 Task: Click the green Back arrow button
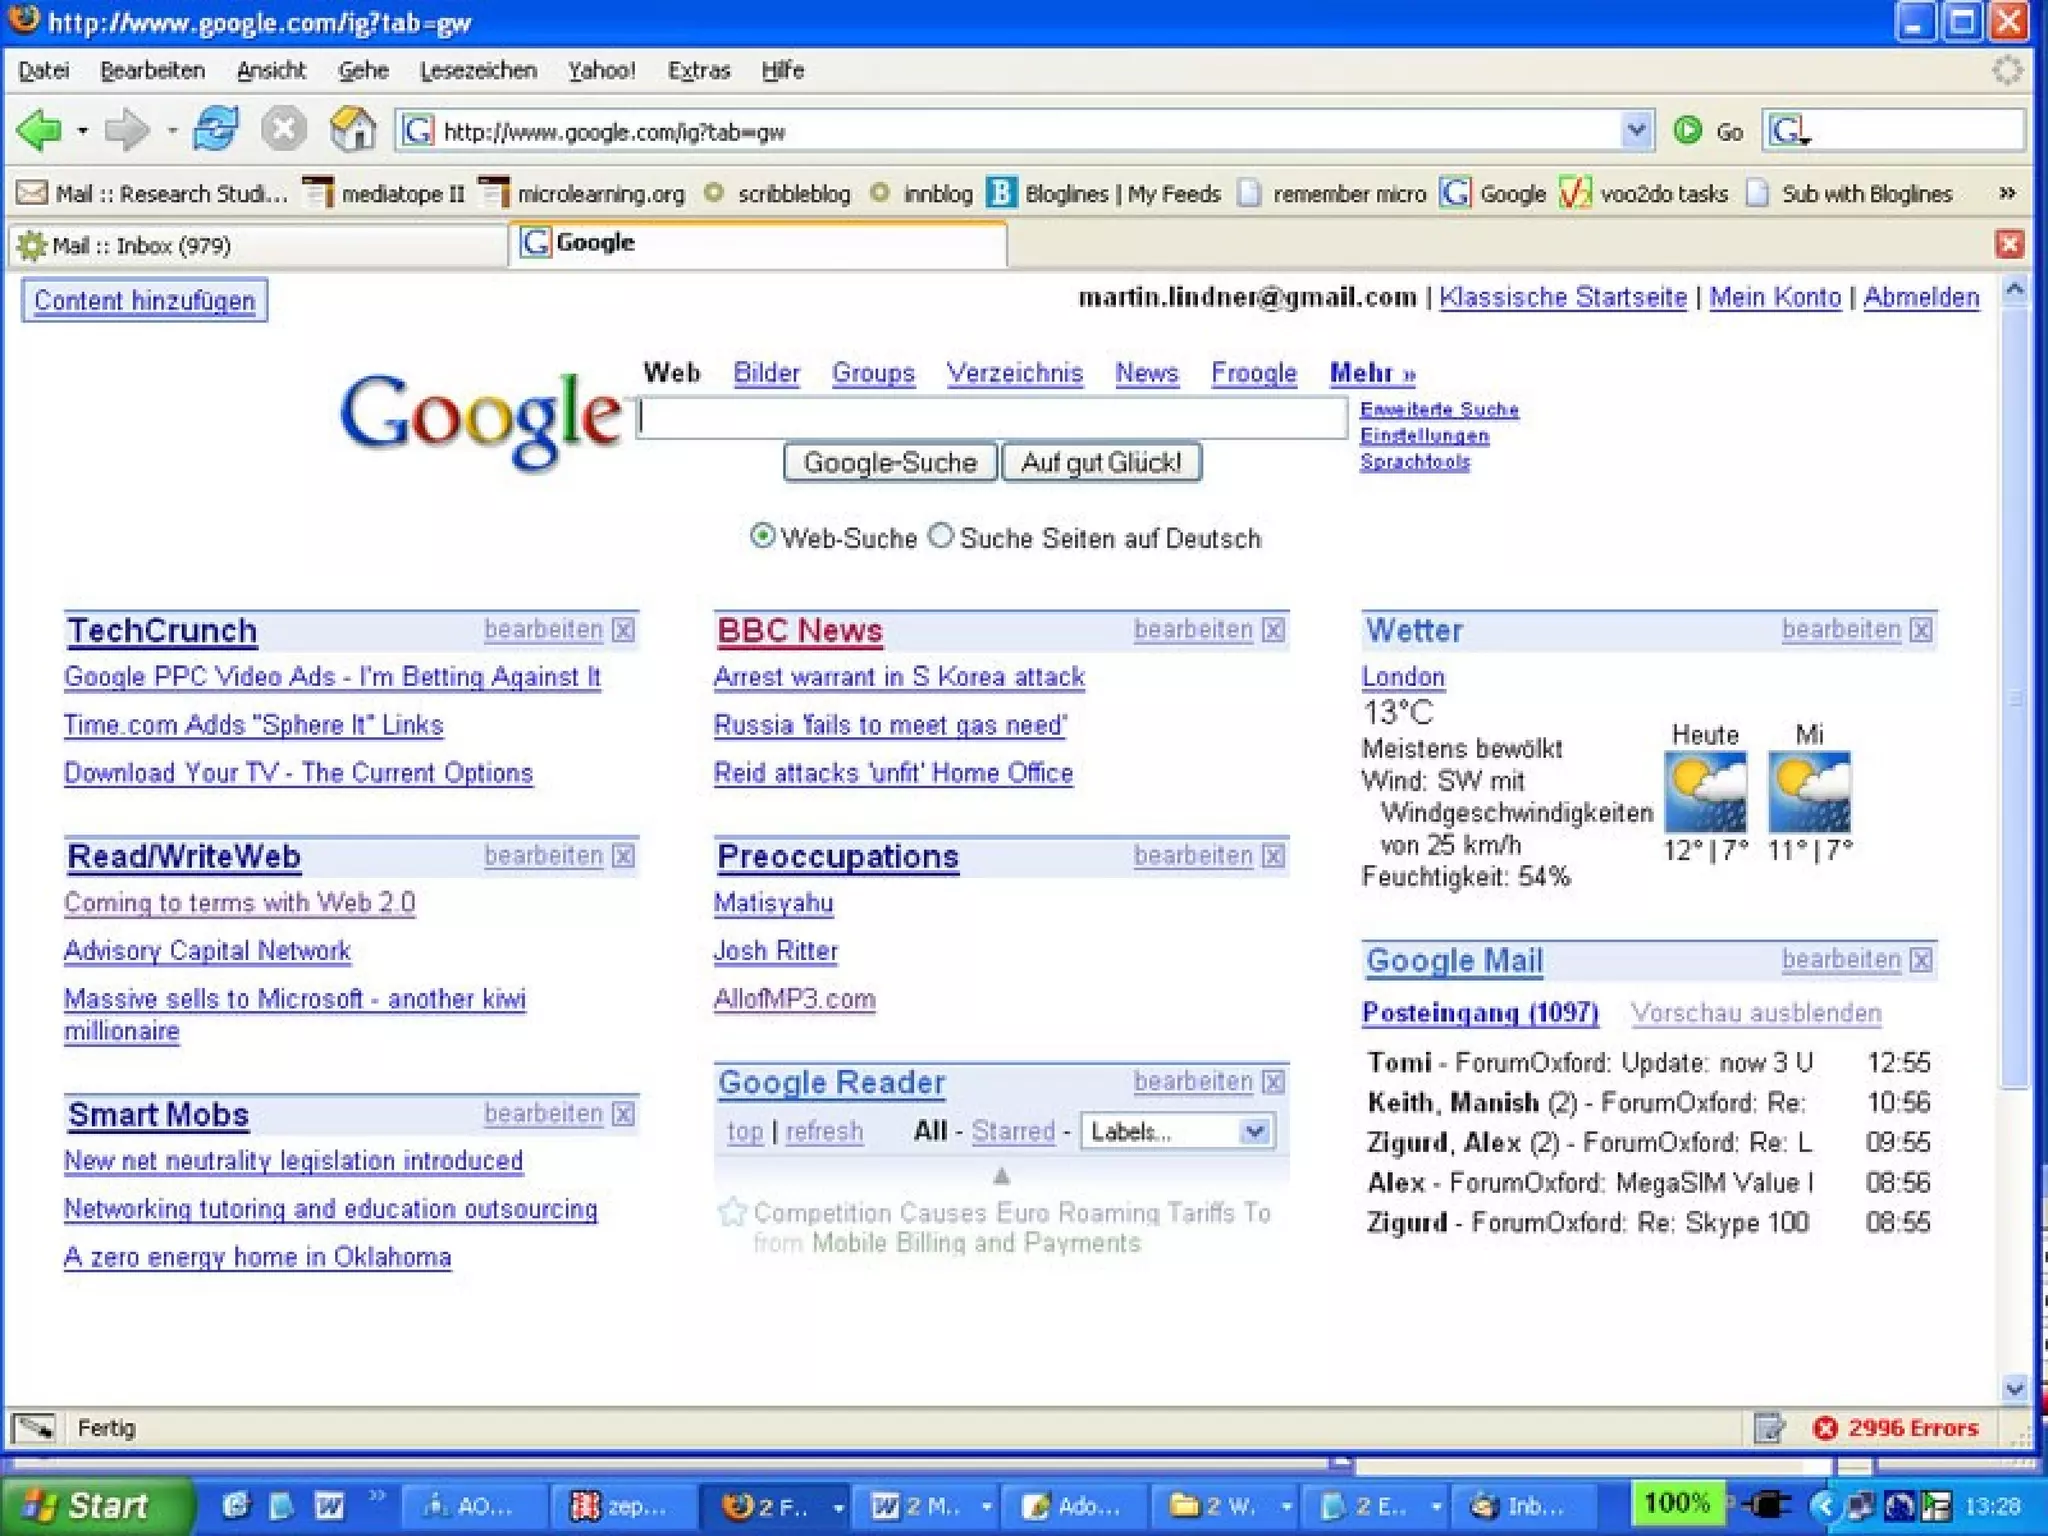40,130
